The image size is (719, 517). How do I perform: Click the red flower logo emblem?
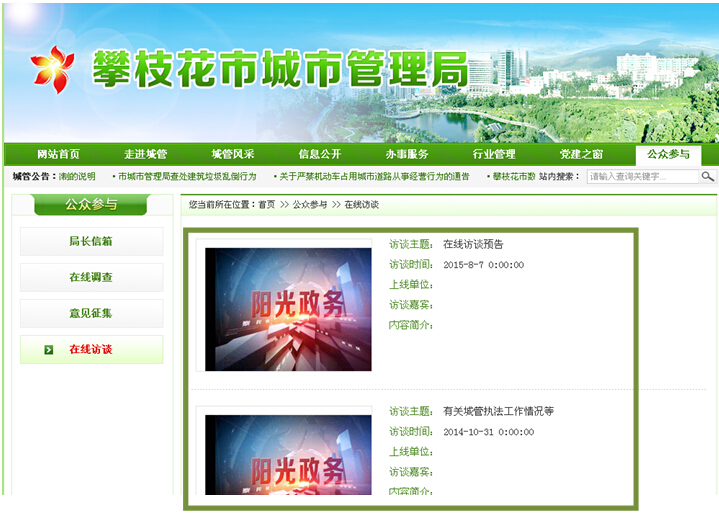click(50, 68)
